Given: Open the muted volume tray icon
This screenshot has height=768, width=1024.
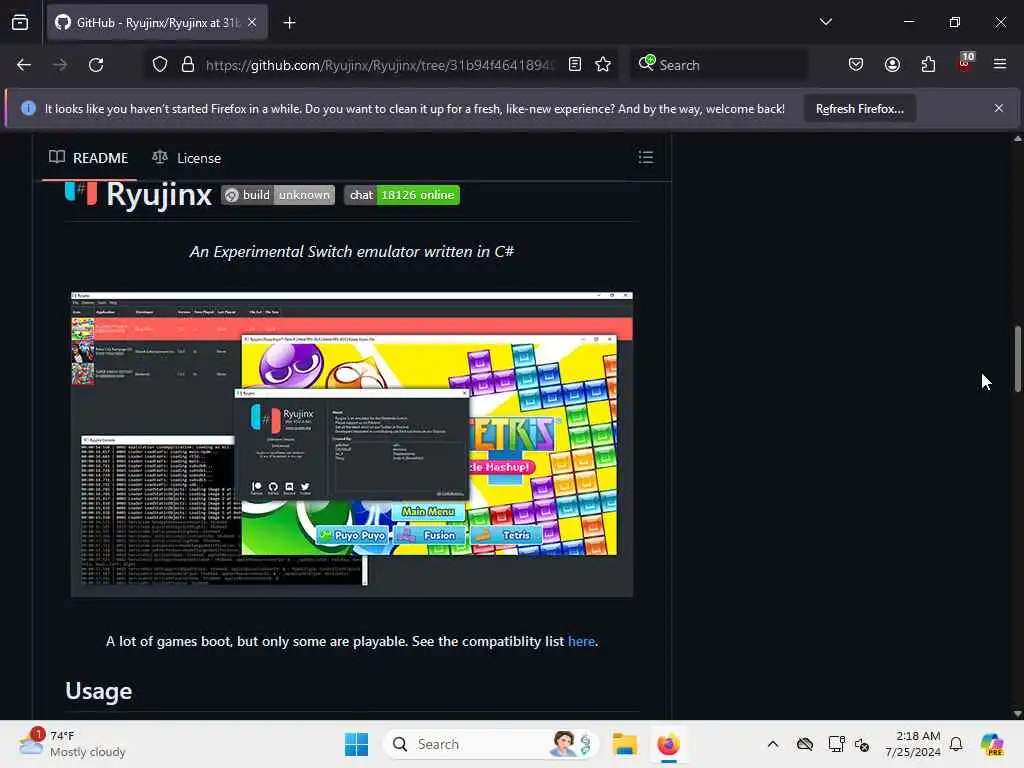Looking at the screenshot, I should (x=862, y=744).
